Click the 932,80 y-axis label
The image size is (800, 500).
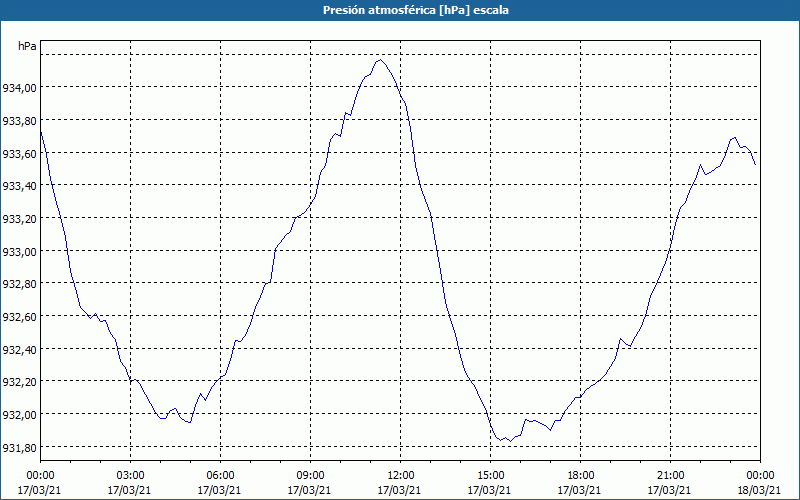click(x=19, y=284)
